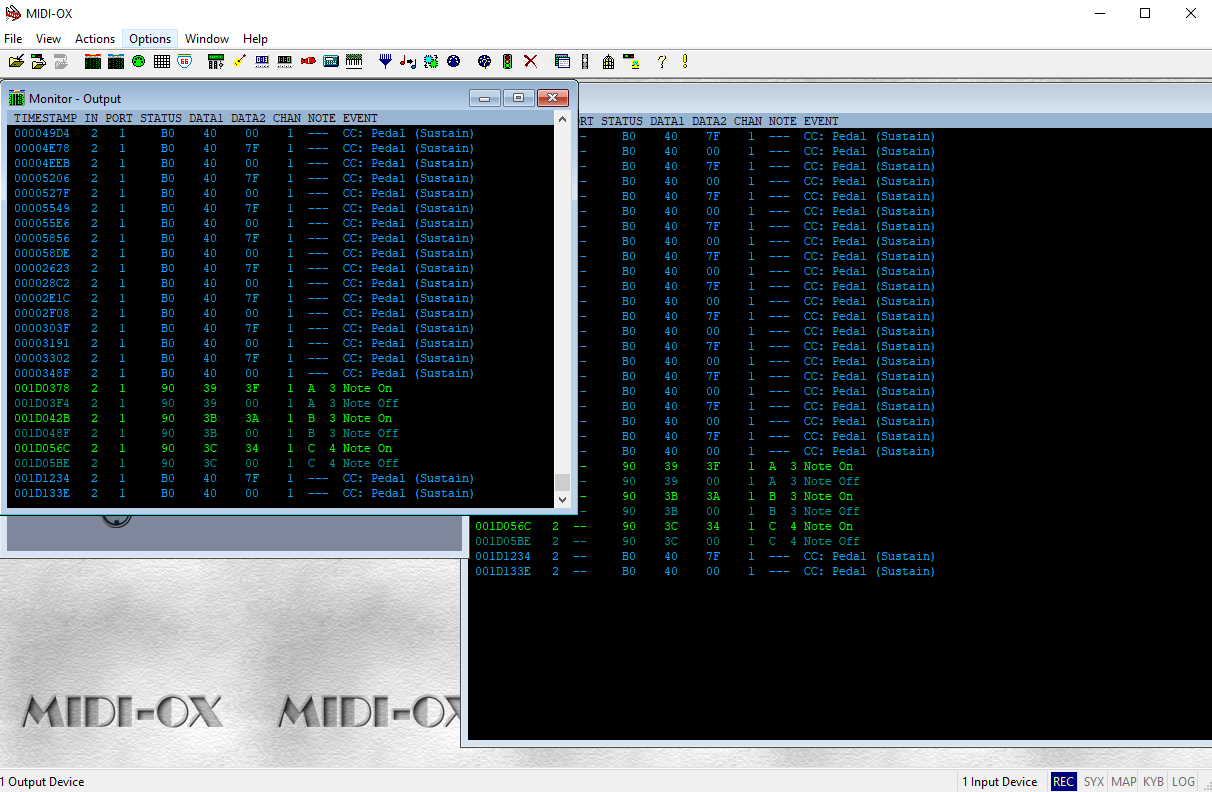Select row 000049D4 in Monitor - Output
The height and width of the screenshot is (792, 1212).
[x=280, y=133]
